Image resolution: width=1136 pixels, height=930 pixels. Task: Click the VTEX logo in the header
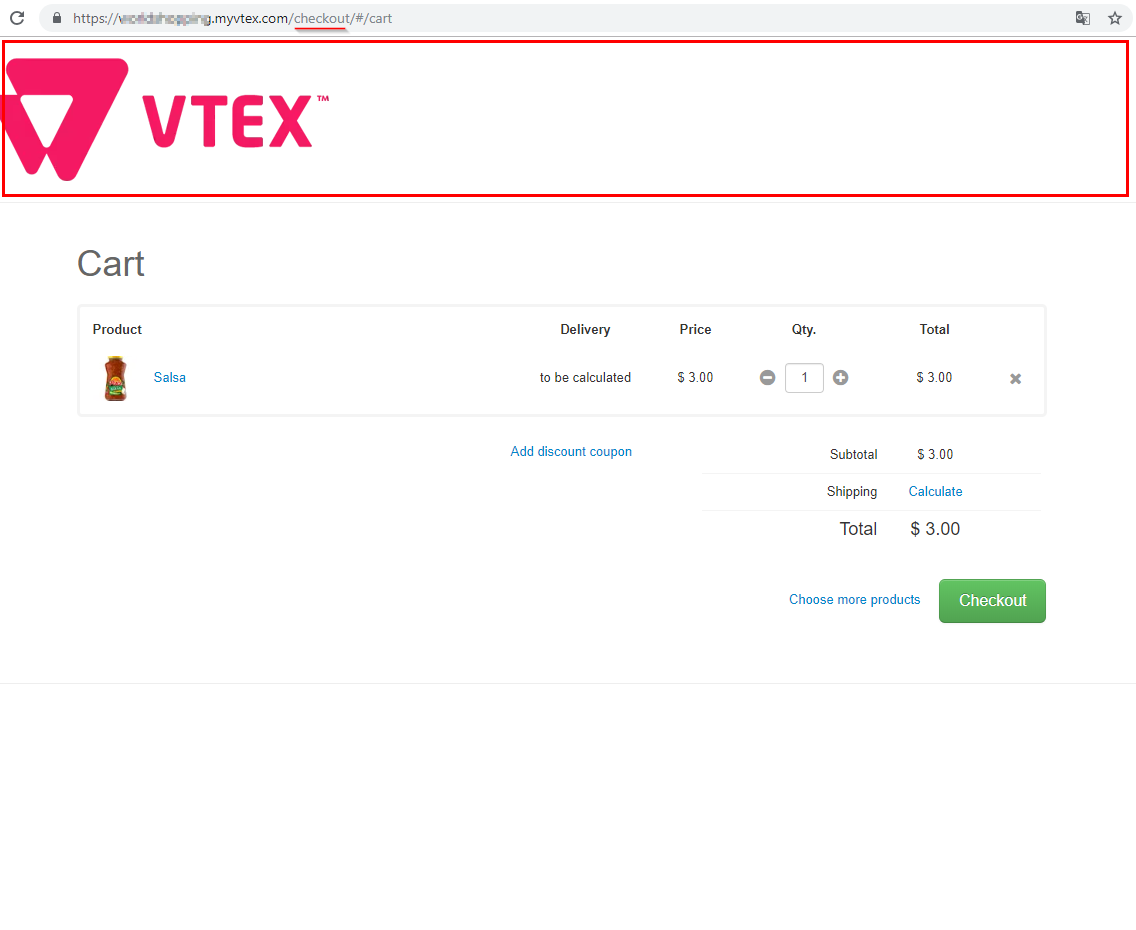[x=166, y=119]
